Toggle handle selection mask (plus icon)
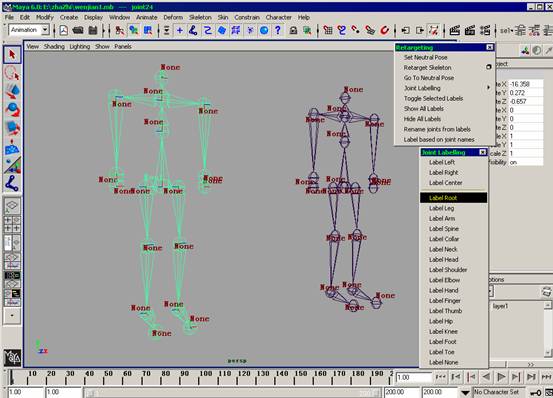The width and height of the screenshot is (553, 398). (180, 30)
